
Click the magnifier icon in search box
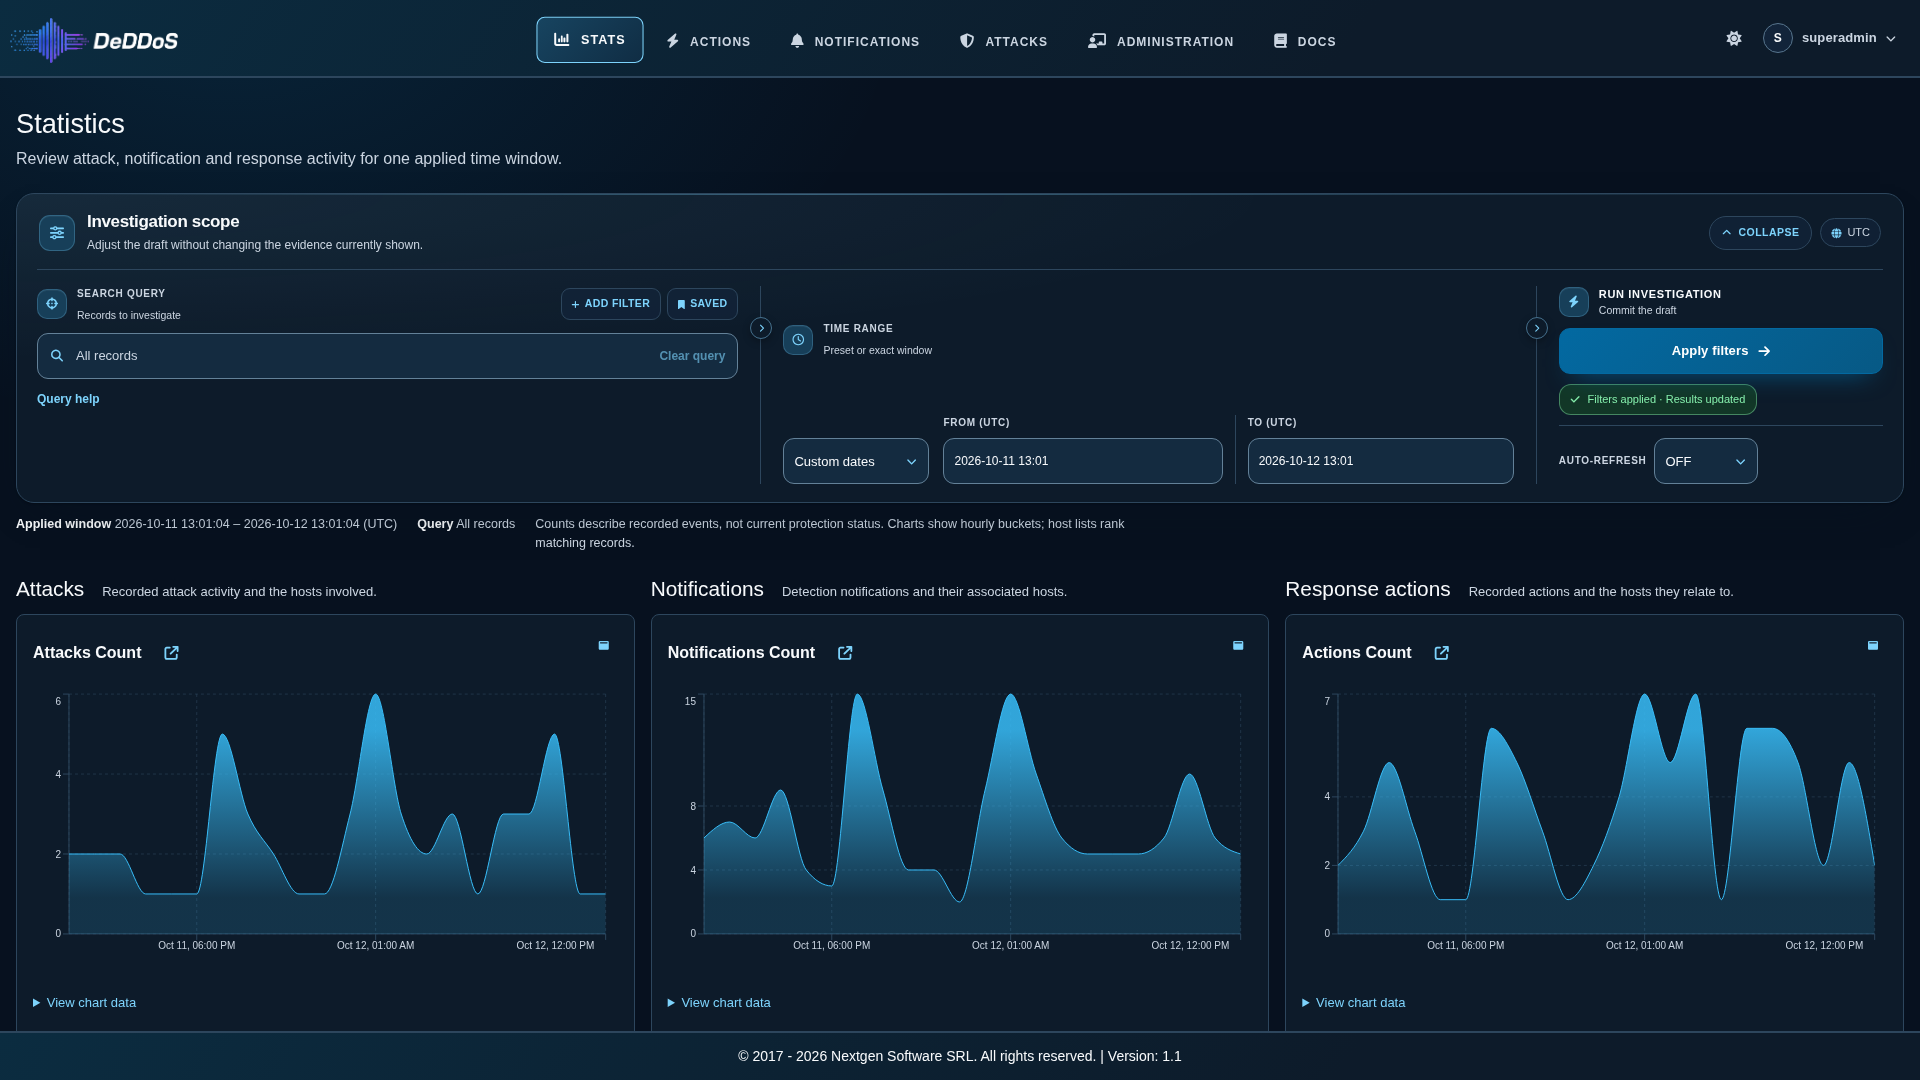(x=57, y=356)
